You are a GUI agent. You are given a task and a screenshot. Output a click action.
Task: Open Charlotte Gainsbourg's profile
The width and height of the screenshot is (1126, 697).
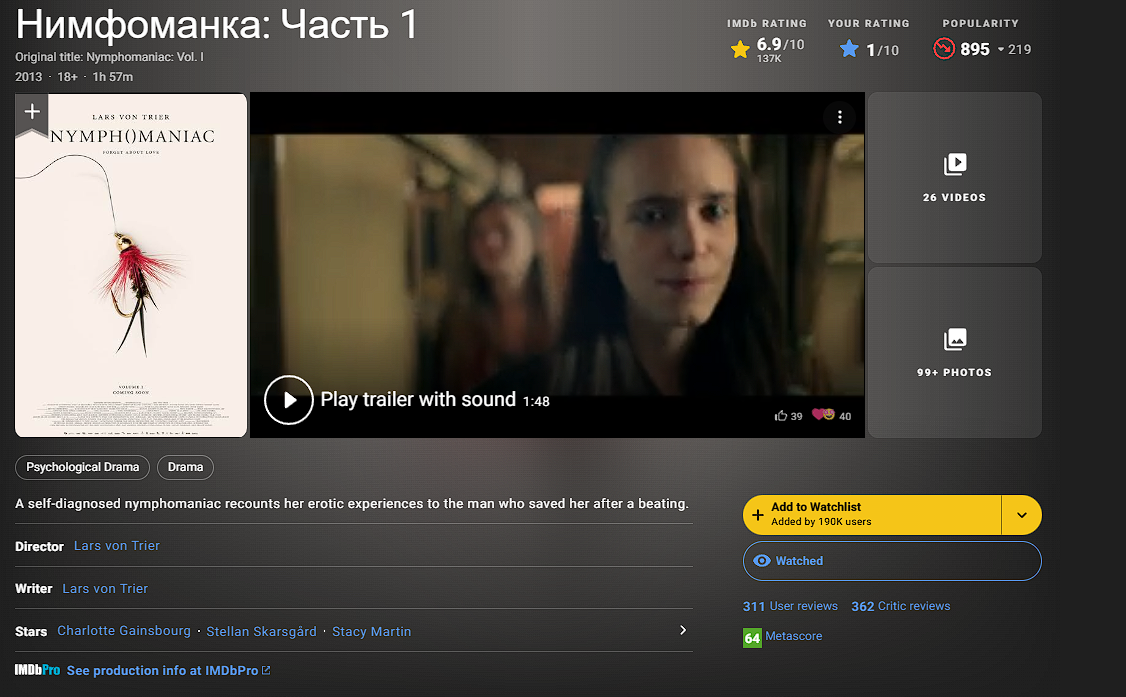pos(124,631)
